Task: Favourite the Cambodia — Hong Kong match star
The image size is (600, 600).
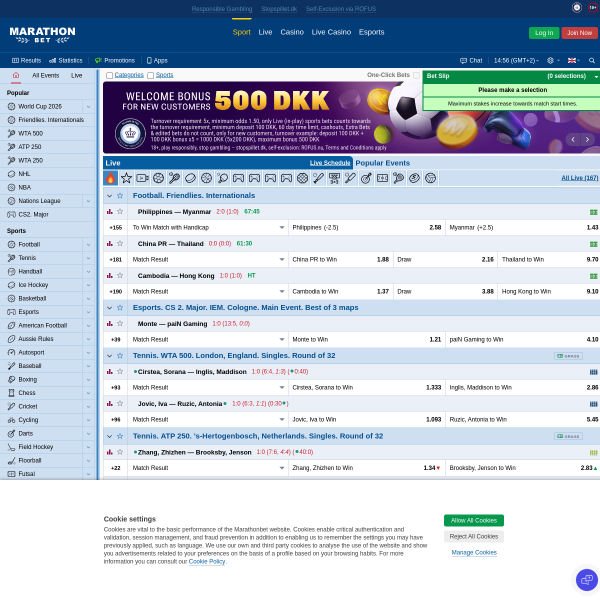Action: click(x=120, y=276)
